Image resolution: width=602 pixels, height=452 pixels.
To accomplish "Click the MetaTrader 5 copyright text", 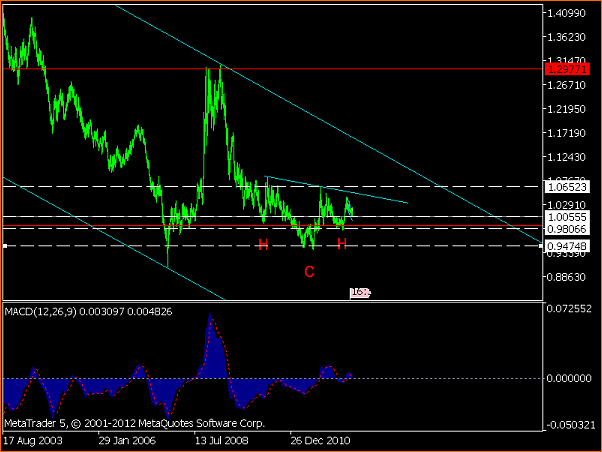I will tap(134, 424).
